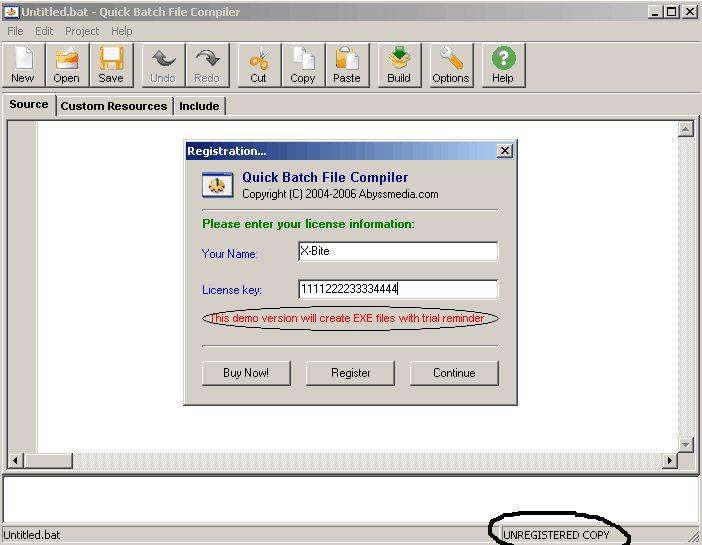702x545 pixels.
Task: Click the red demo version trial reminder text
Action: pos(347,318)
